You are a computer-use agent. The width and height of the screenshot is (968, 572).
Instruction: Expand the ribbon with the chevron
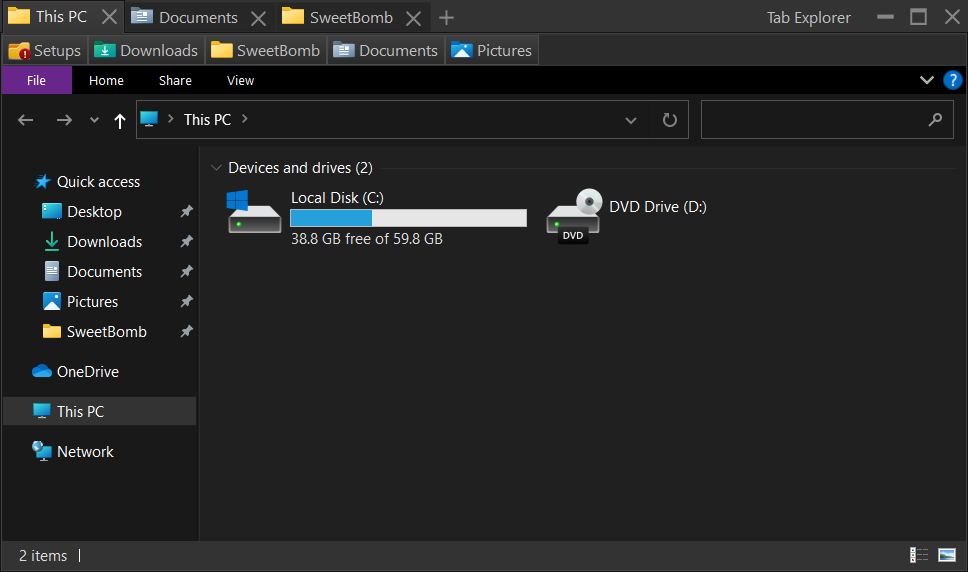tap(926, 80)
